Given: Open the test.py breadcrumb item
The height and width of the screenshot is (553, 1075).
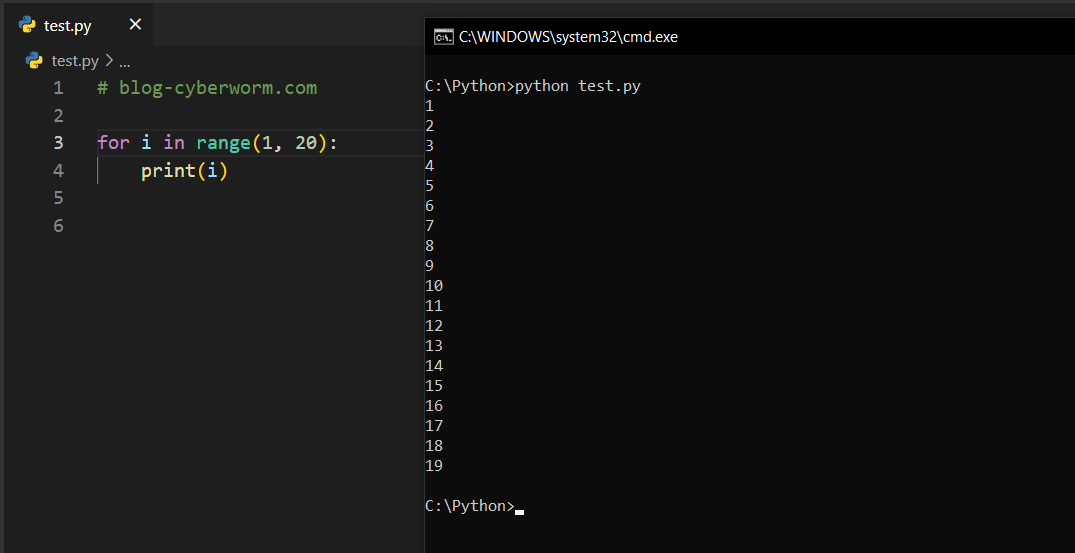Looking at the screenshot, I should click(x=75, y=61).
